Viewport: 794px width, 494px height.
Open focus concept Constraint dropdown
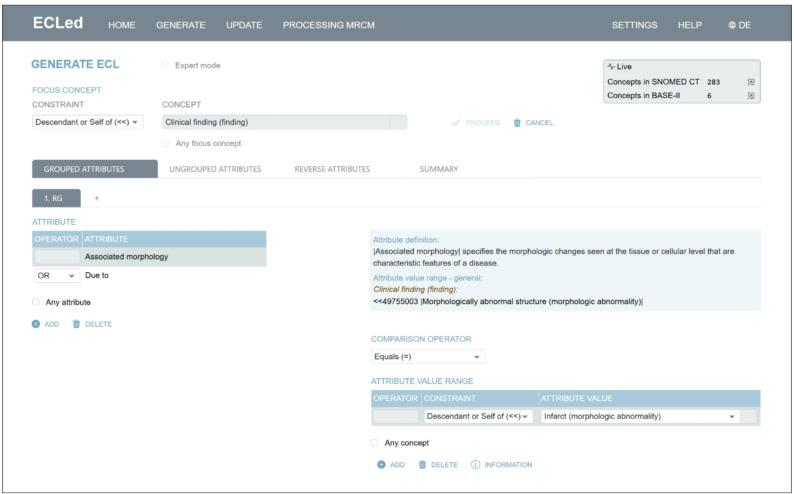pyautogui.click(x=88, y=122)
